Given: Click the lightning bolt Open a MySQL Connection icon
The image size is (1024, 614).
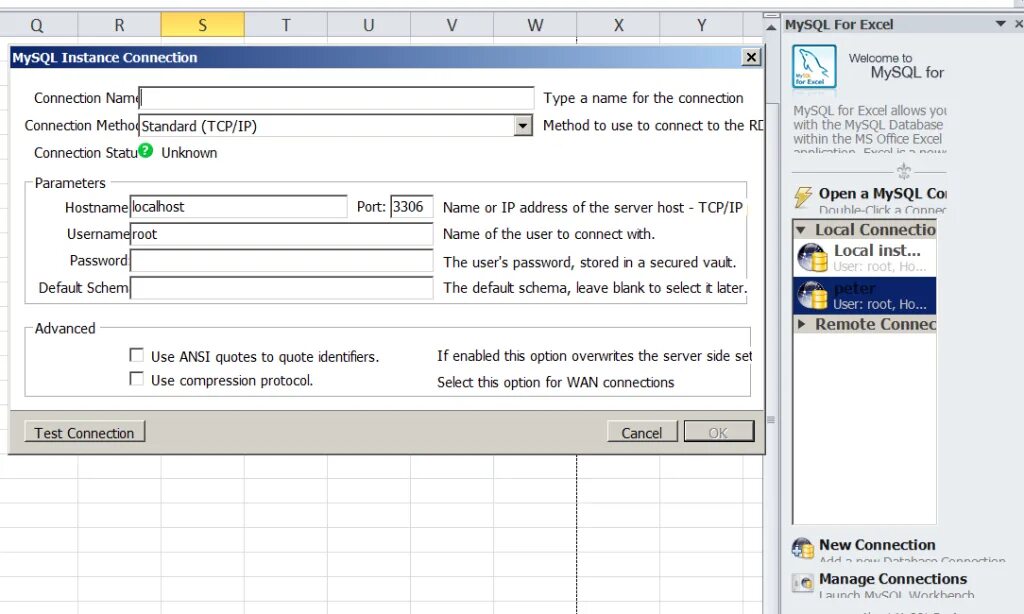Looking at the screenshot, I should (x=803, y=197).
